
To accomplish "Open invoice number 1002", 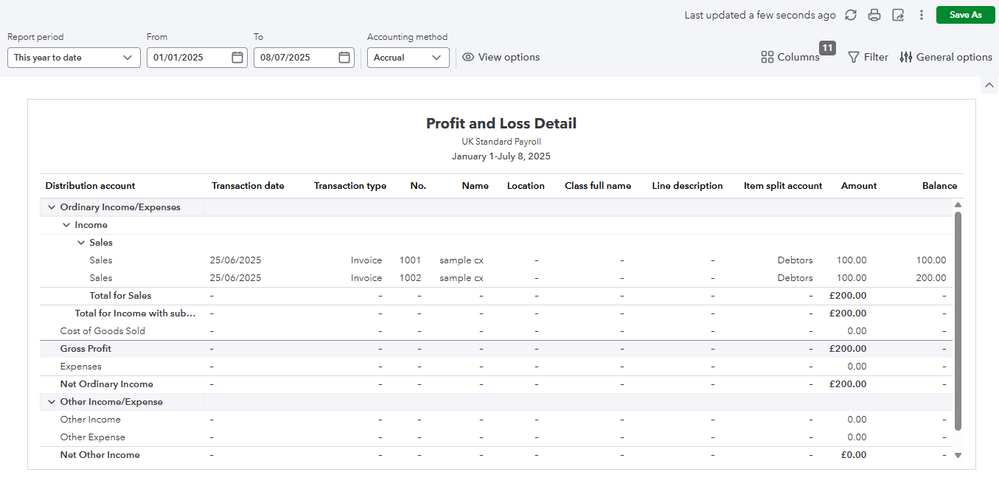I will [410, 278].
